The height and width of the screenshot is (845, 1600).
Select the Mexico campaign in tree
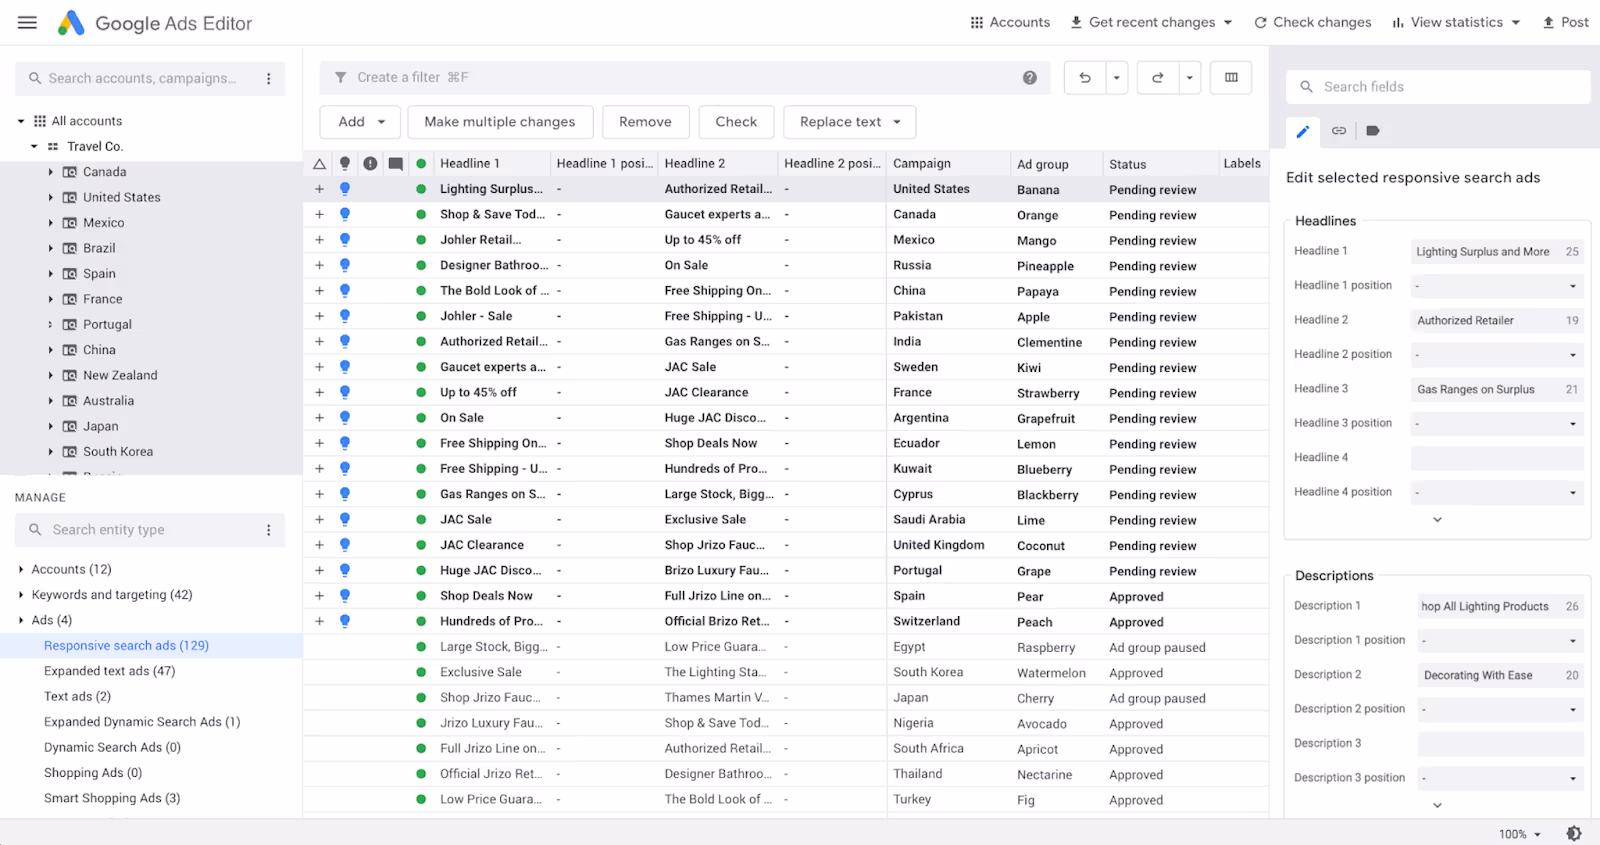(x=103, y=223)
